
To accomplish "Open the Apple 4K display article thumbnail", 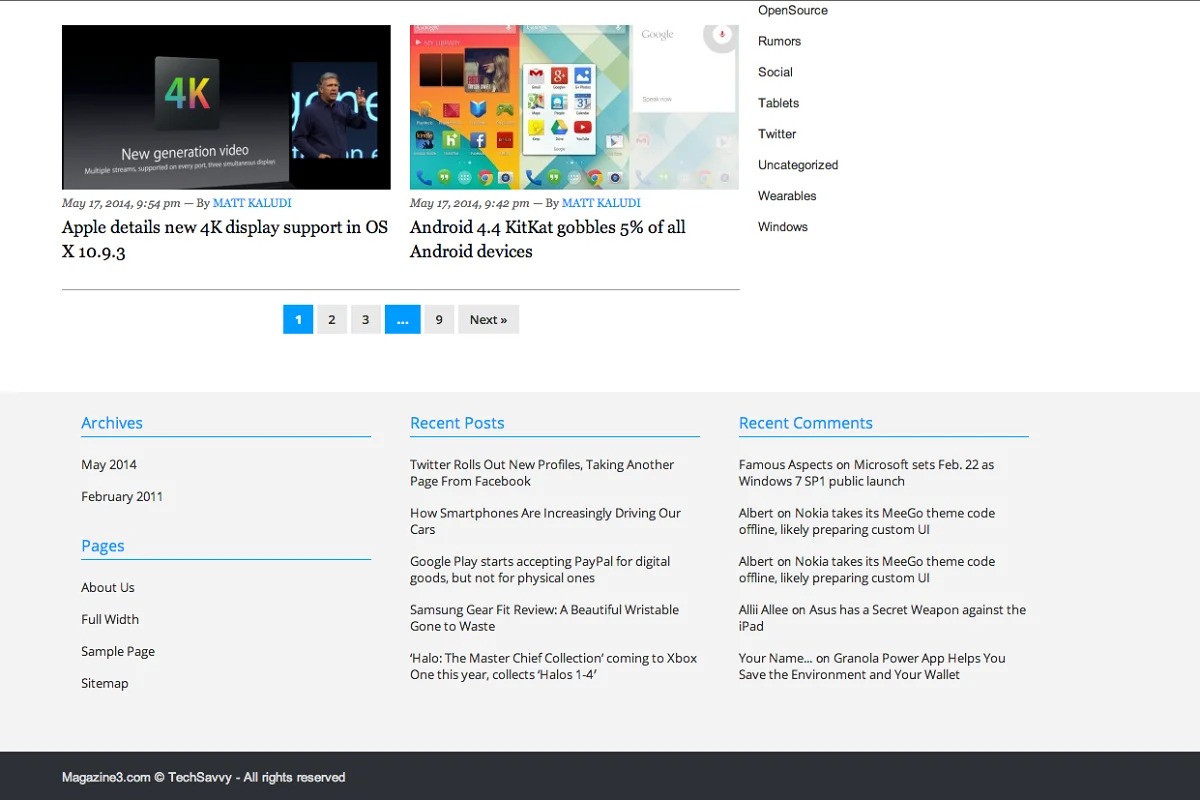I will pyautogui.click(x=226, y=107).
